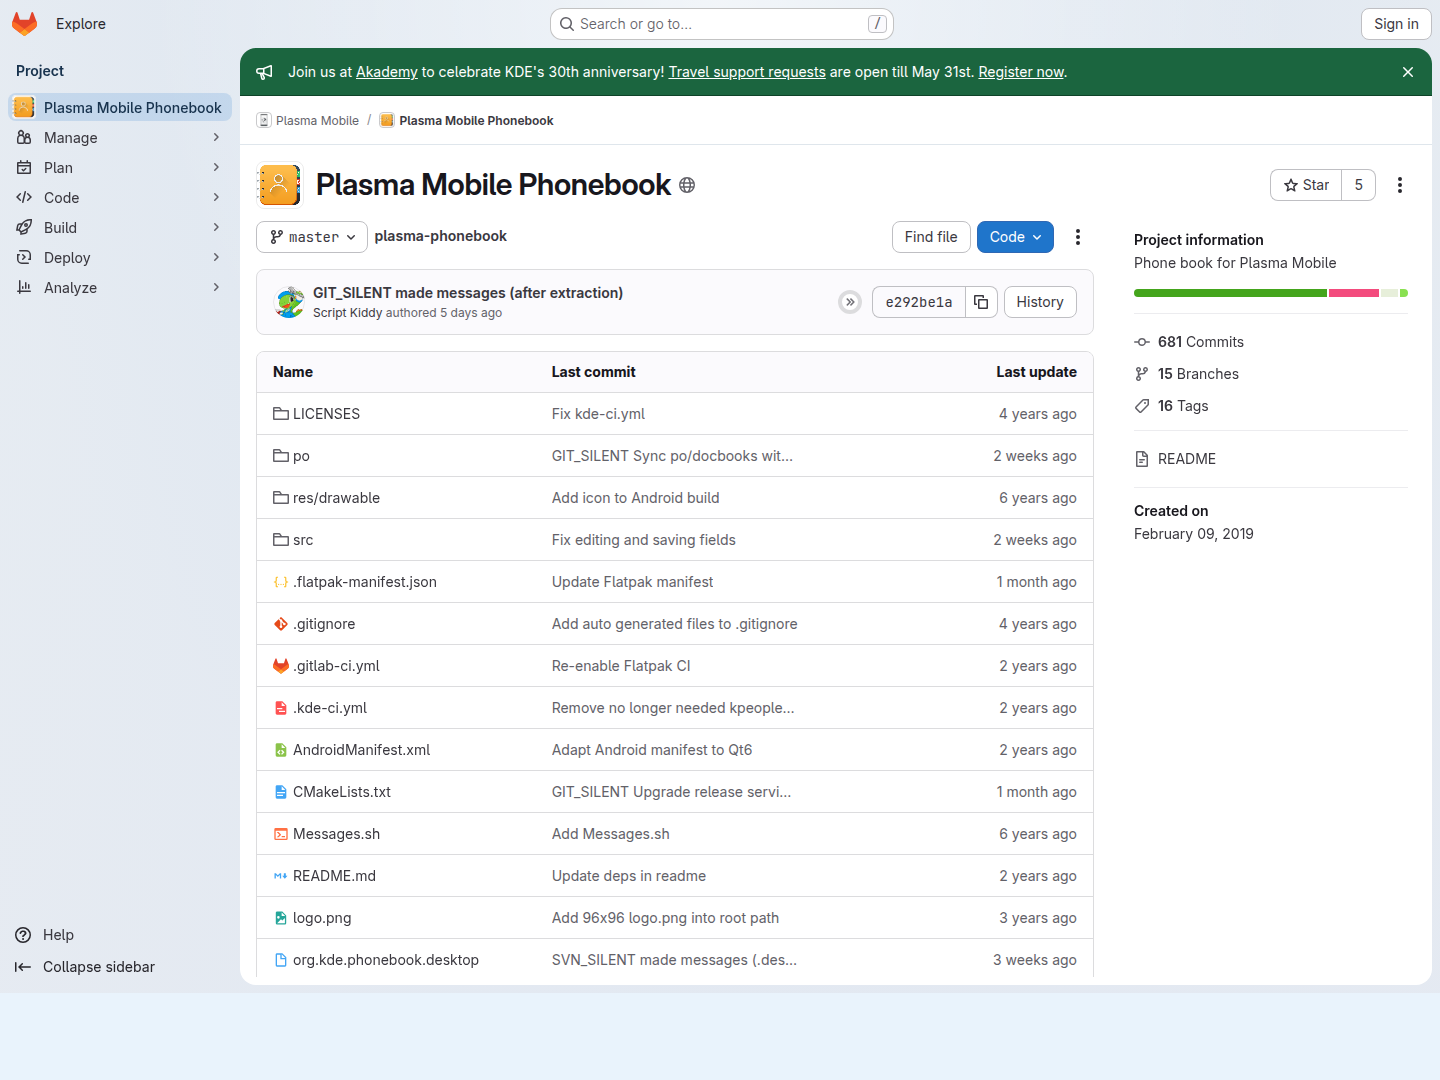Click Register now link
The image size is (1440, 1080).
tap(1021, 72)
